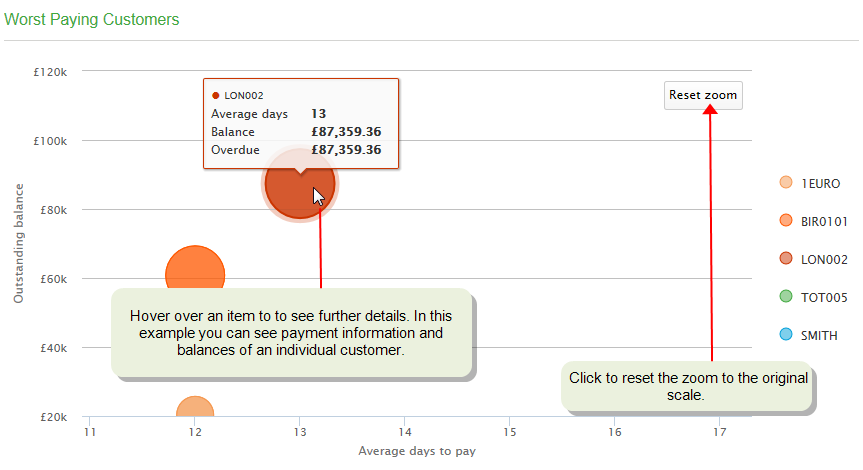Click the TOT005 legend label
The height and width of the screenshot is (470, 863).
824,298
